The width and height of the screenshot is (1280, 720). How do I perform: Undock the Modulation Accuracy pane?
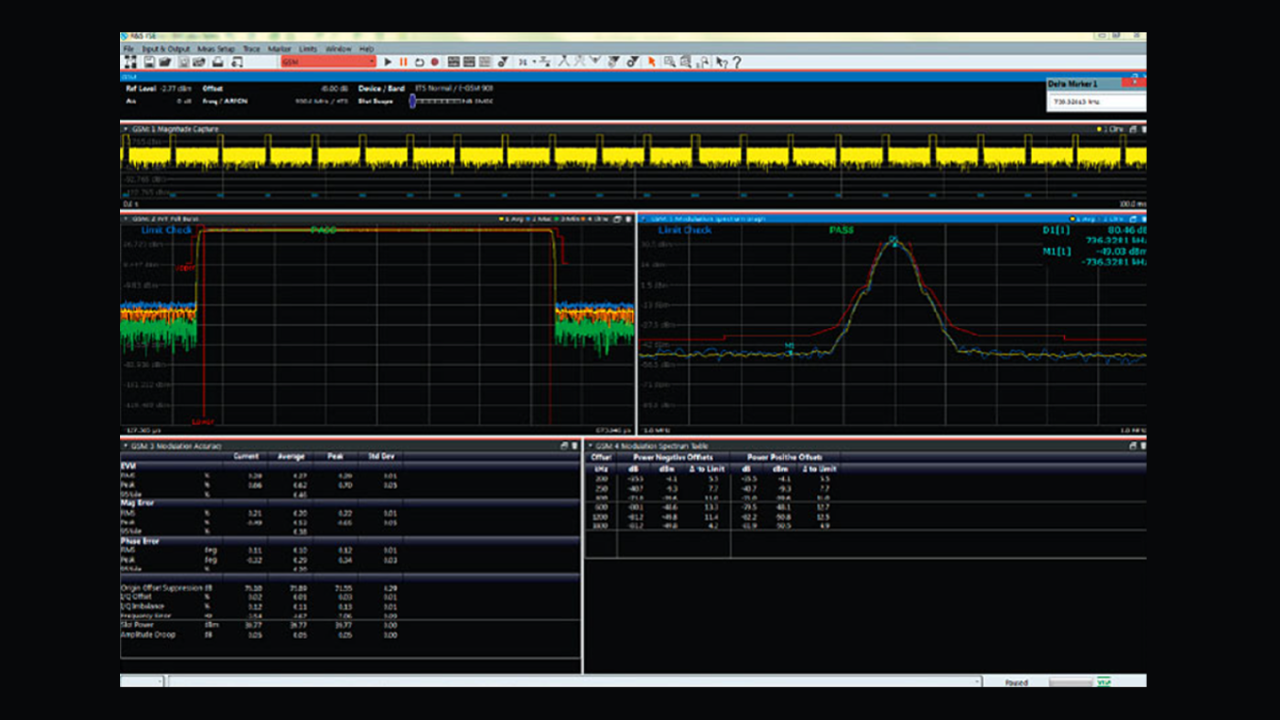(x=565, y=446)
